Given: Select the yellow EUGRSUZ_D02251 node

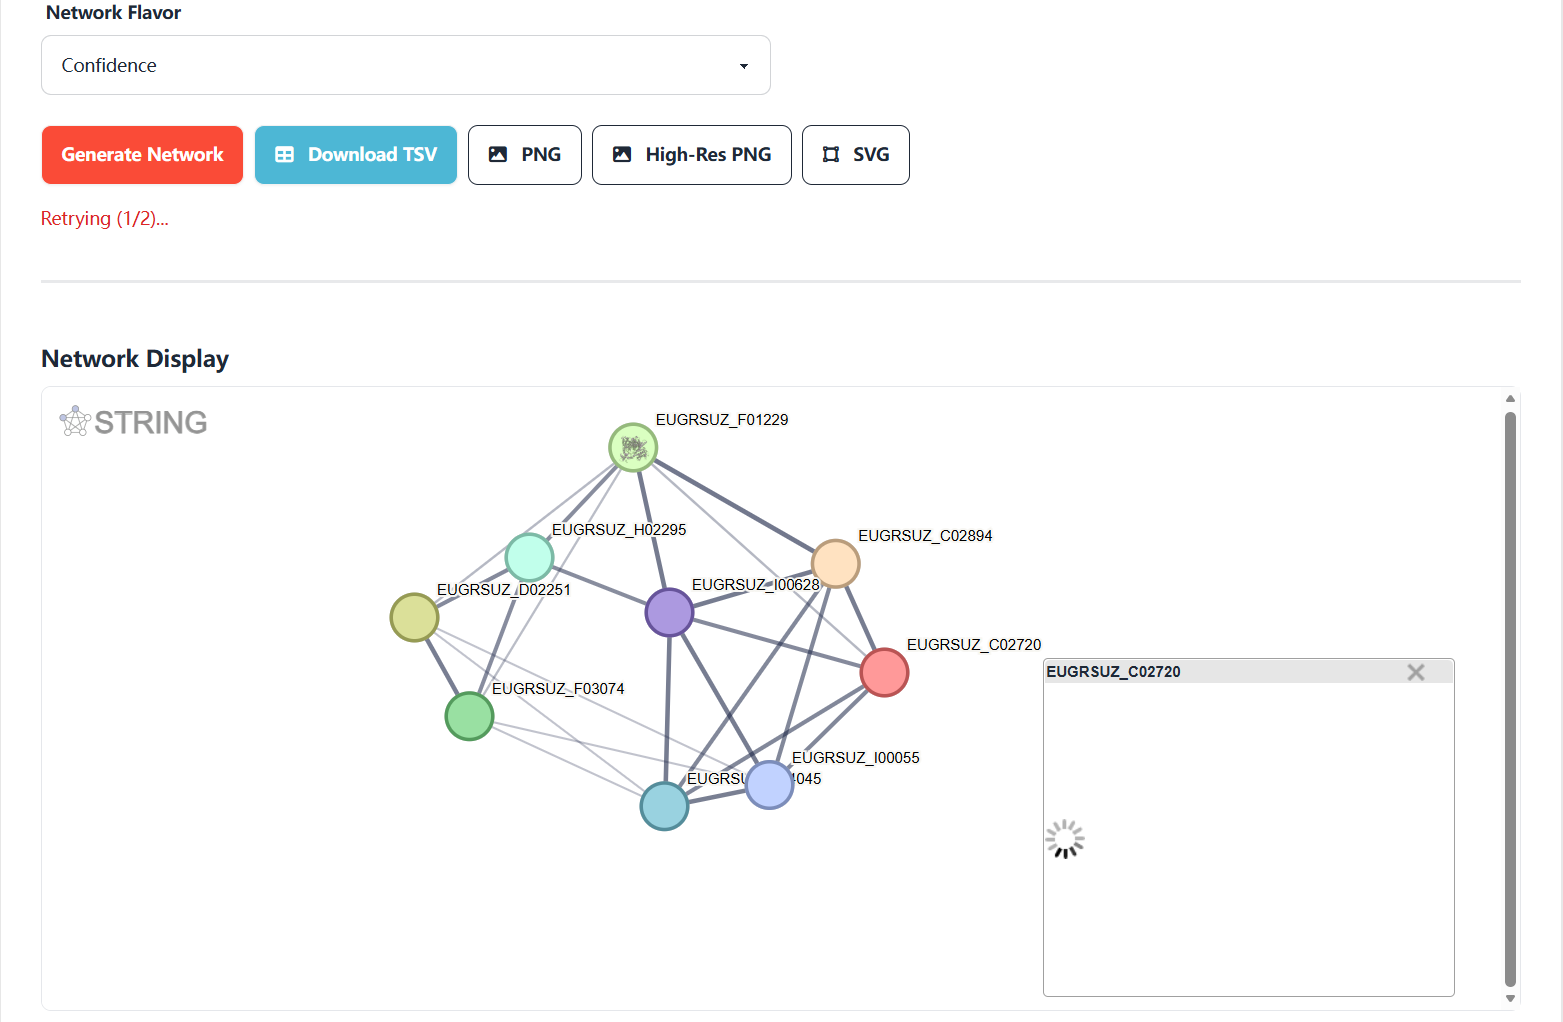Looking at the screenshot, I should (413, 617).
